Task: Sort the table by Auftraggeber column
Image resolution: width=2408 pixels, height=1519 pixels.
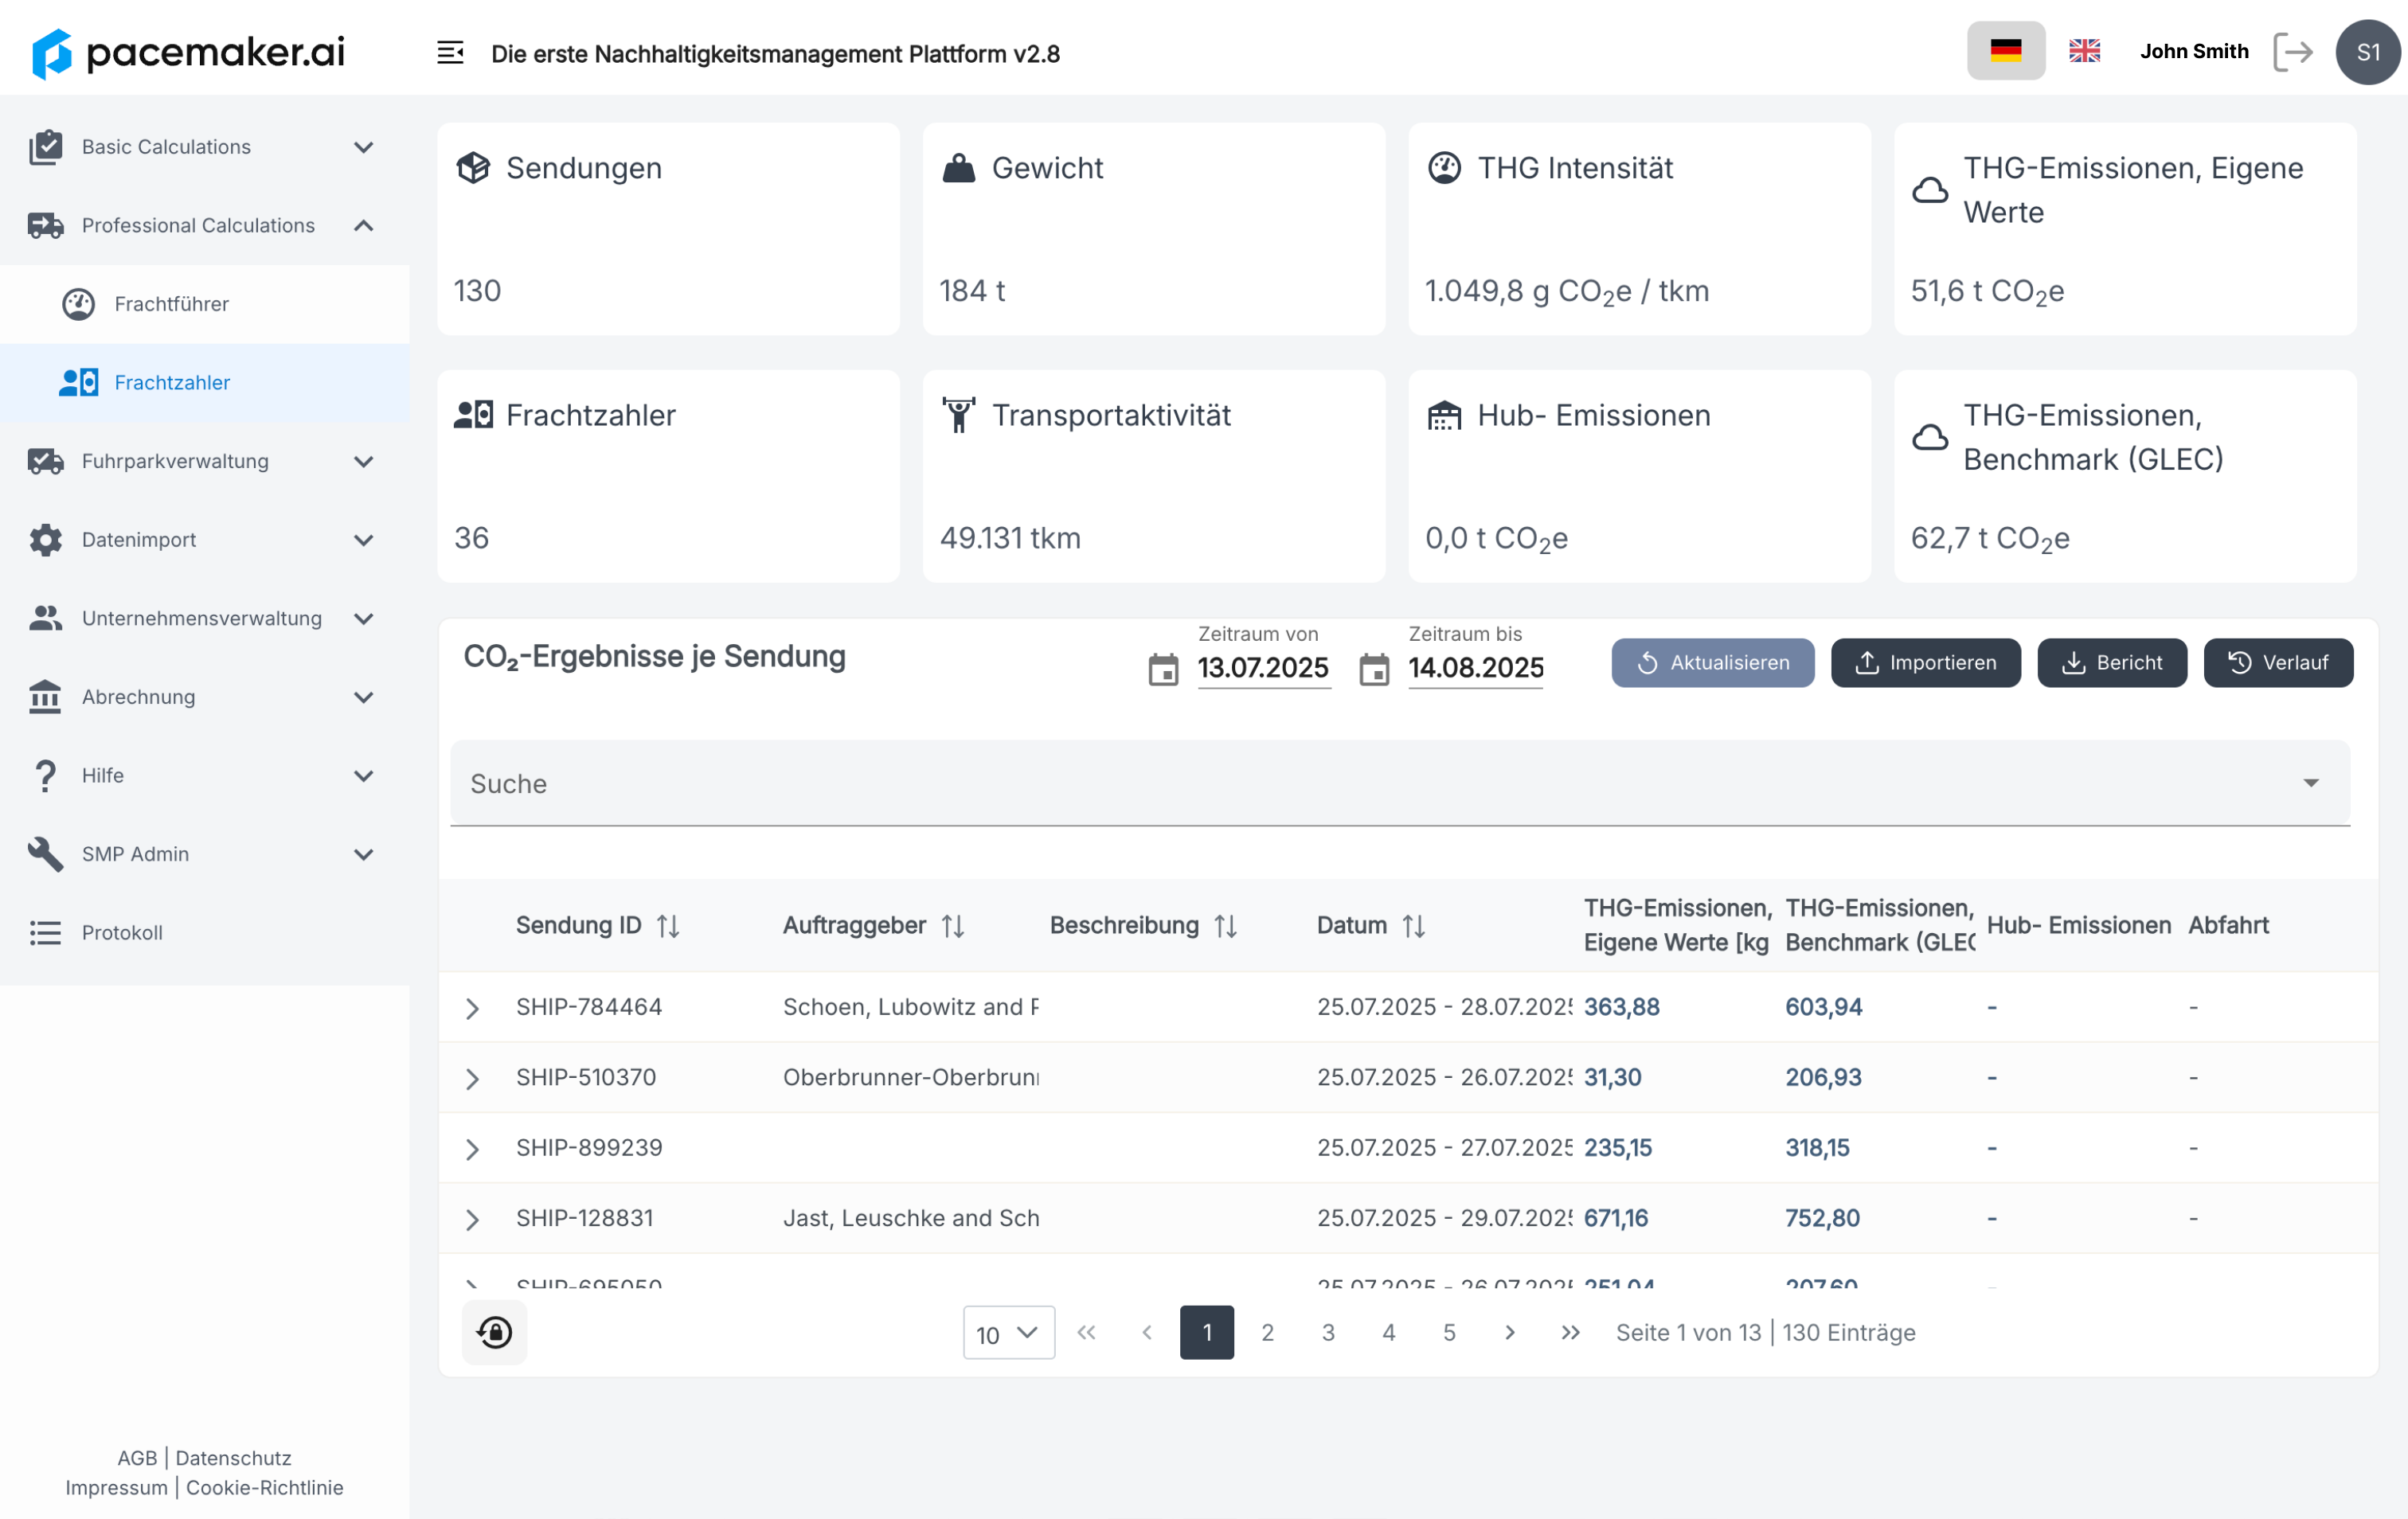Action: [953, 926]
